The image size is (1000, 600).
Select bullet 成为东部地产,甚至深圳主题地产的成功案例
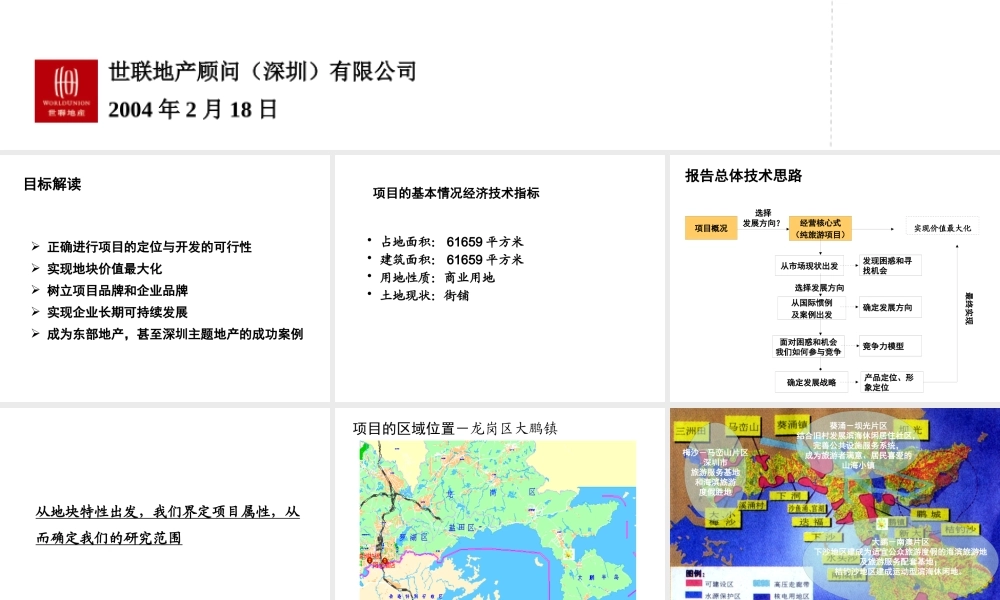click(x=175, y=333)
